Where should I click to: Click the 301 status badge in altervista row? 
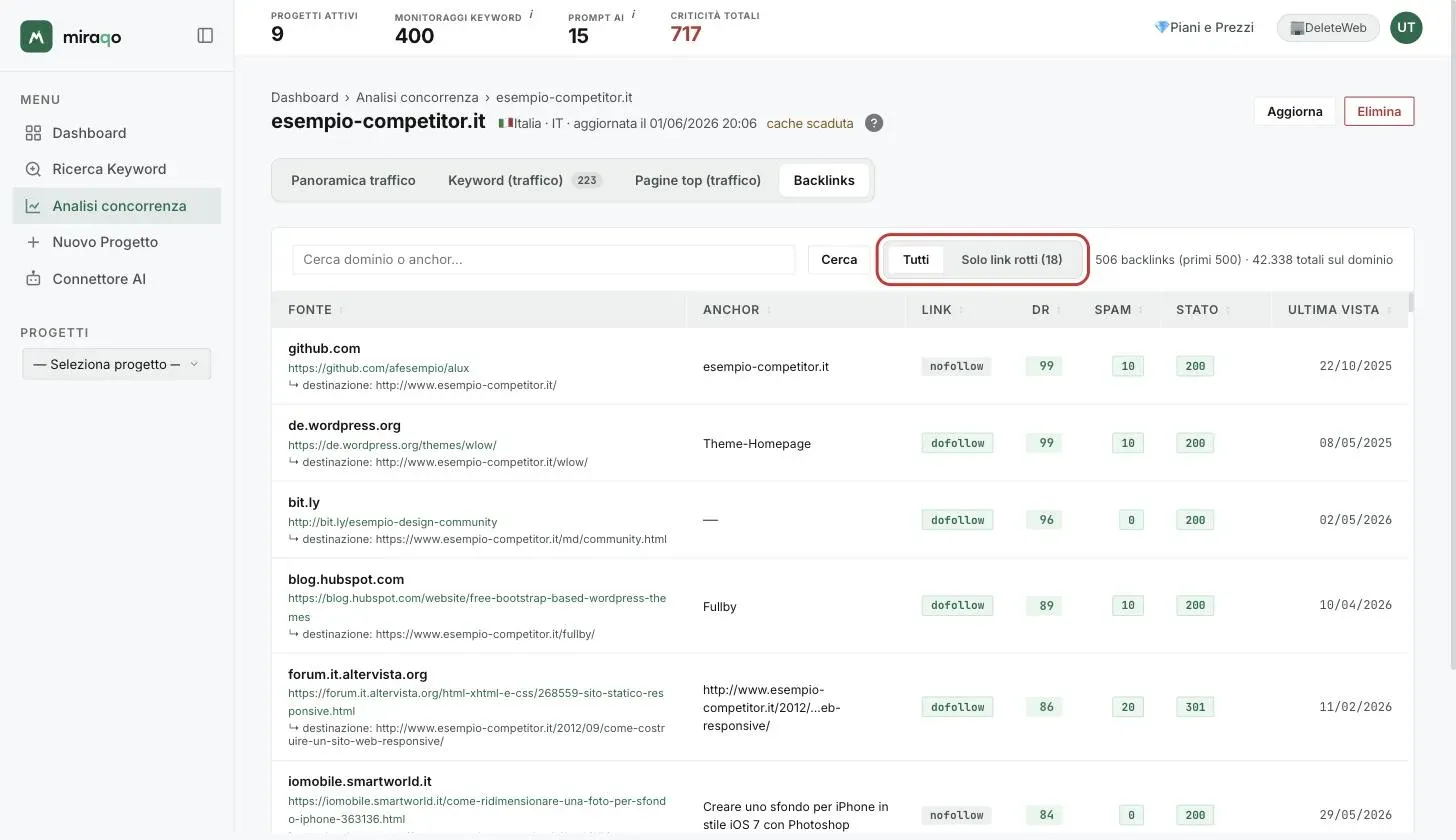tap(1195, 707)
